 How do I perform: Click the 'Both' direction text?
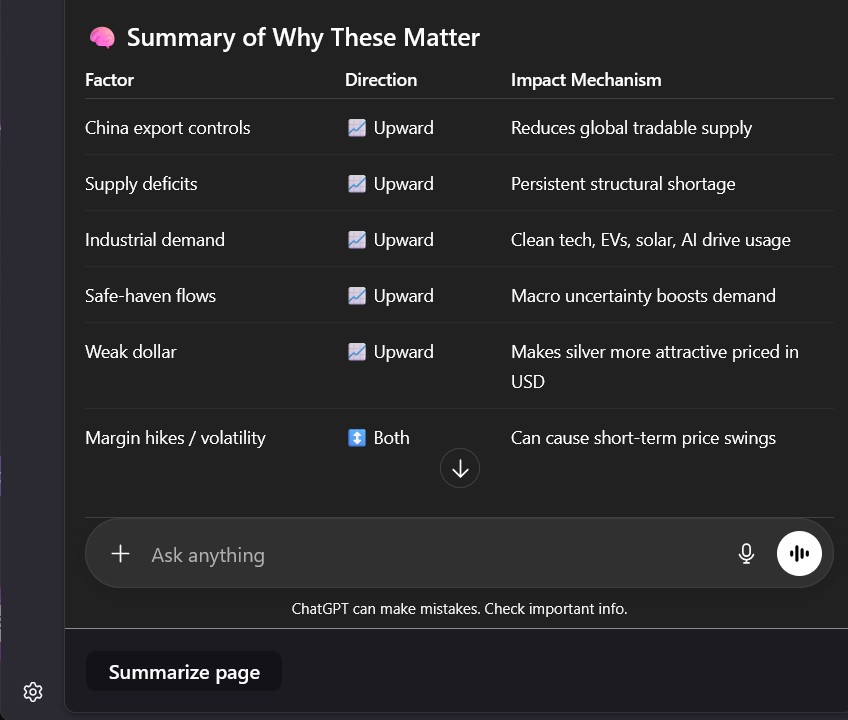[392, 438]
